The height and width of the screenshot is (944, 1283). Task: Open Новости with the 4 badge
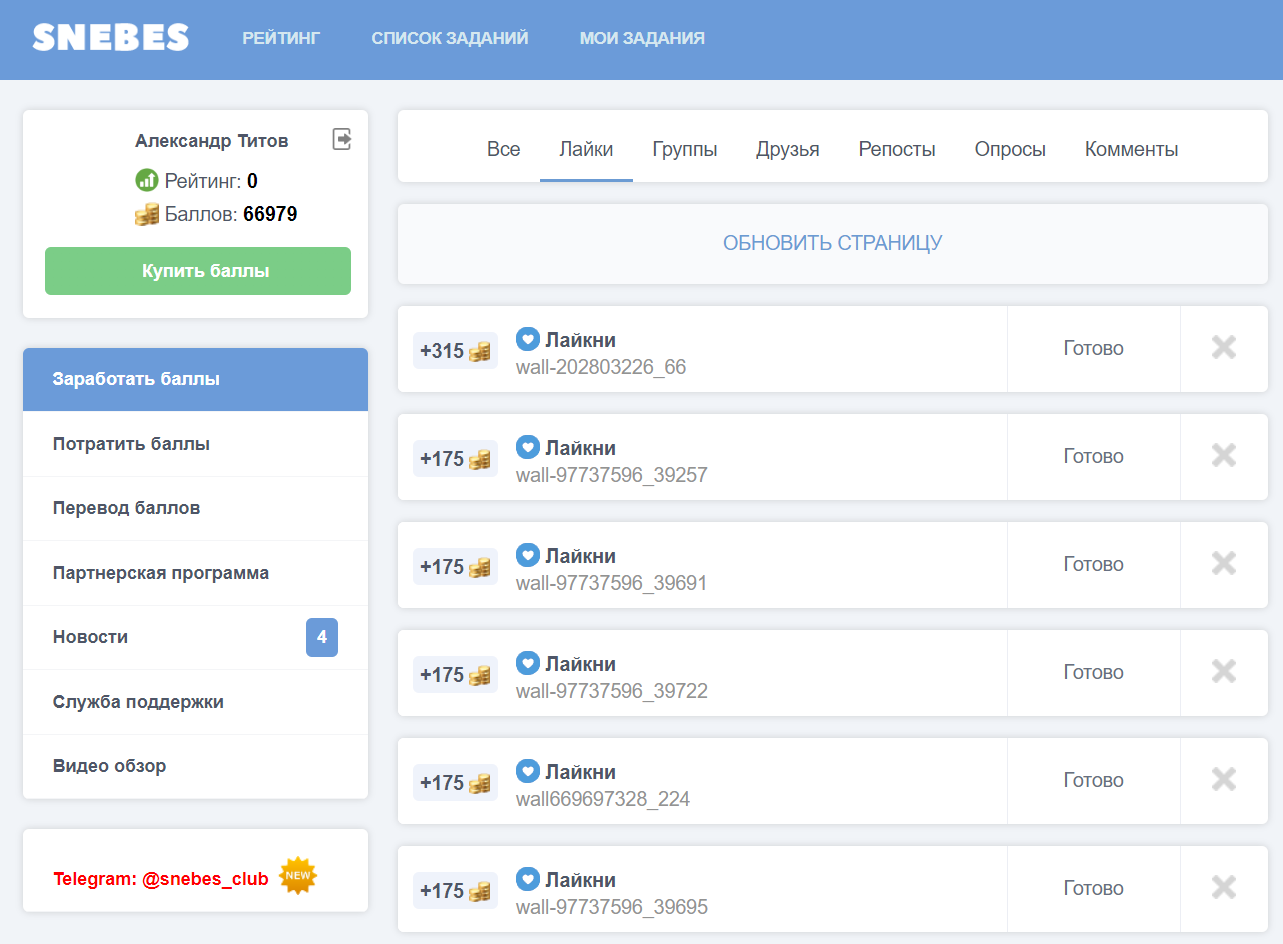point(195,637)
